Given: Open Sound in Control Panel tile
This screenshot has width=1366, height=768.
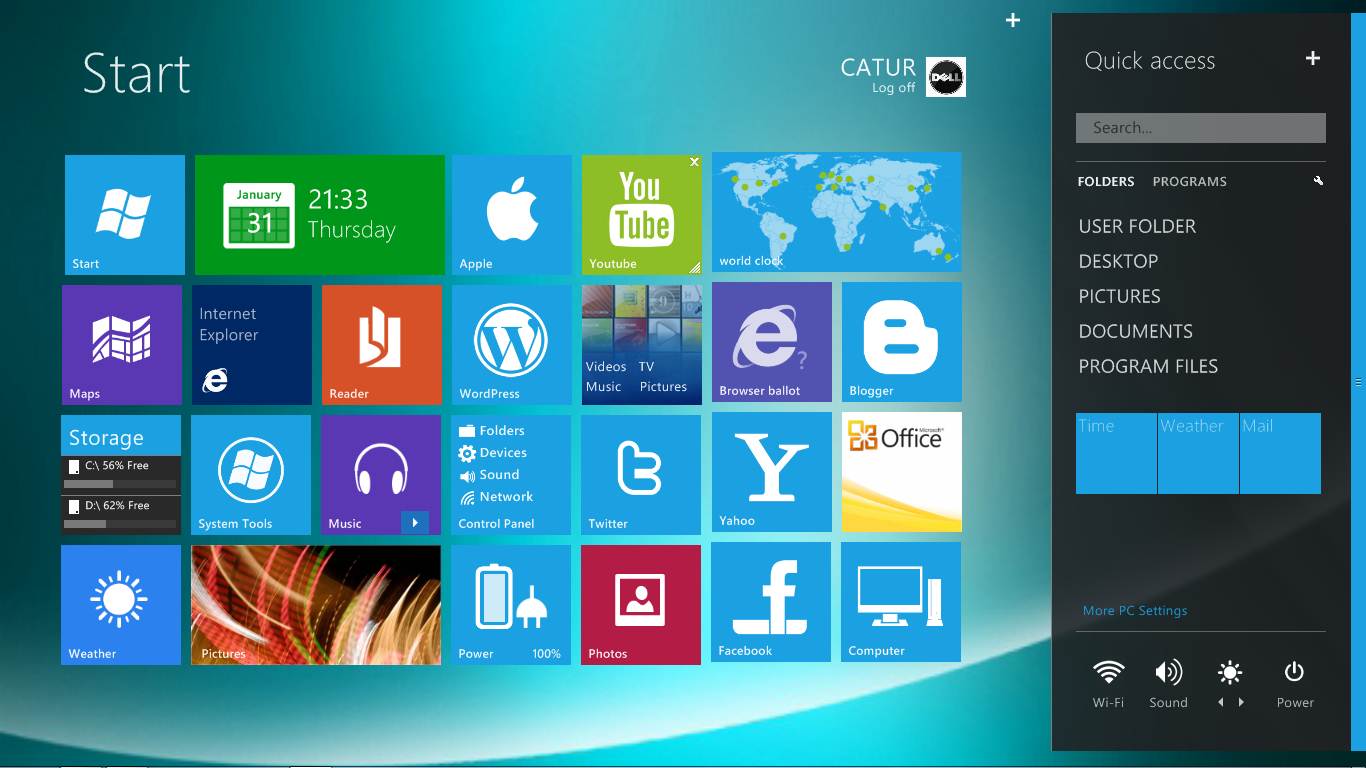Looking at the screenshot, I should [489, 475].
